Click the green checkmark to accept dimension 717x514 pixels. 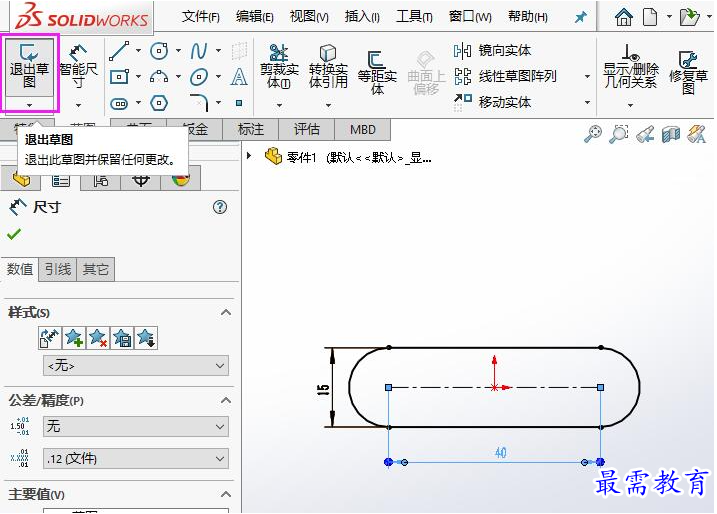point(14,234)
